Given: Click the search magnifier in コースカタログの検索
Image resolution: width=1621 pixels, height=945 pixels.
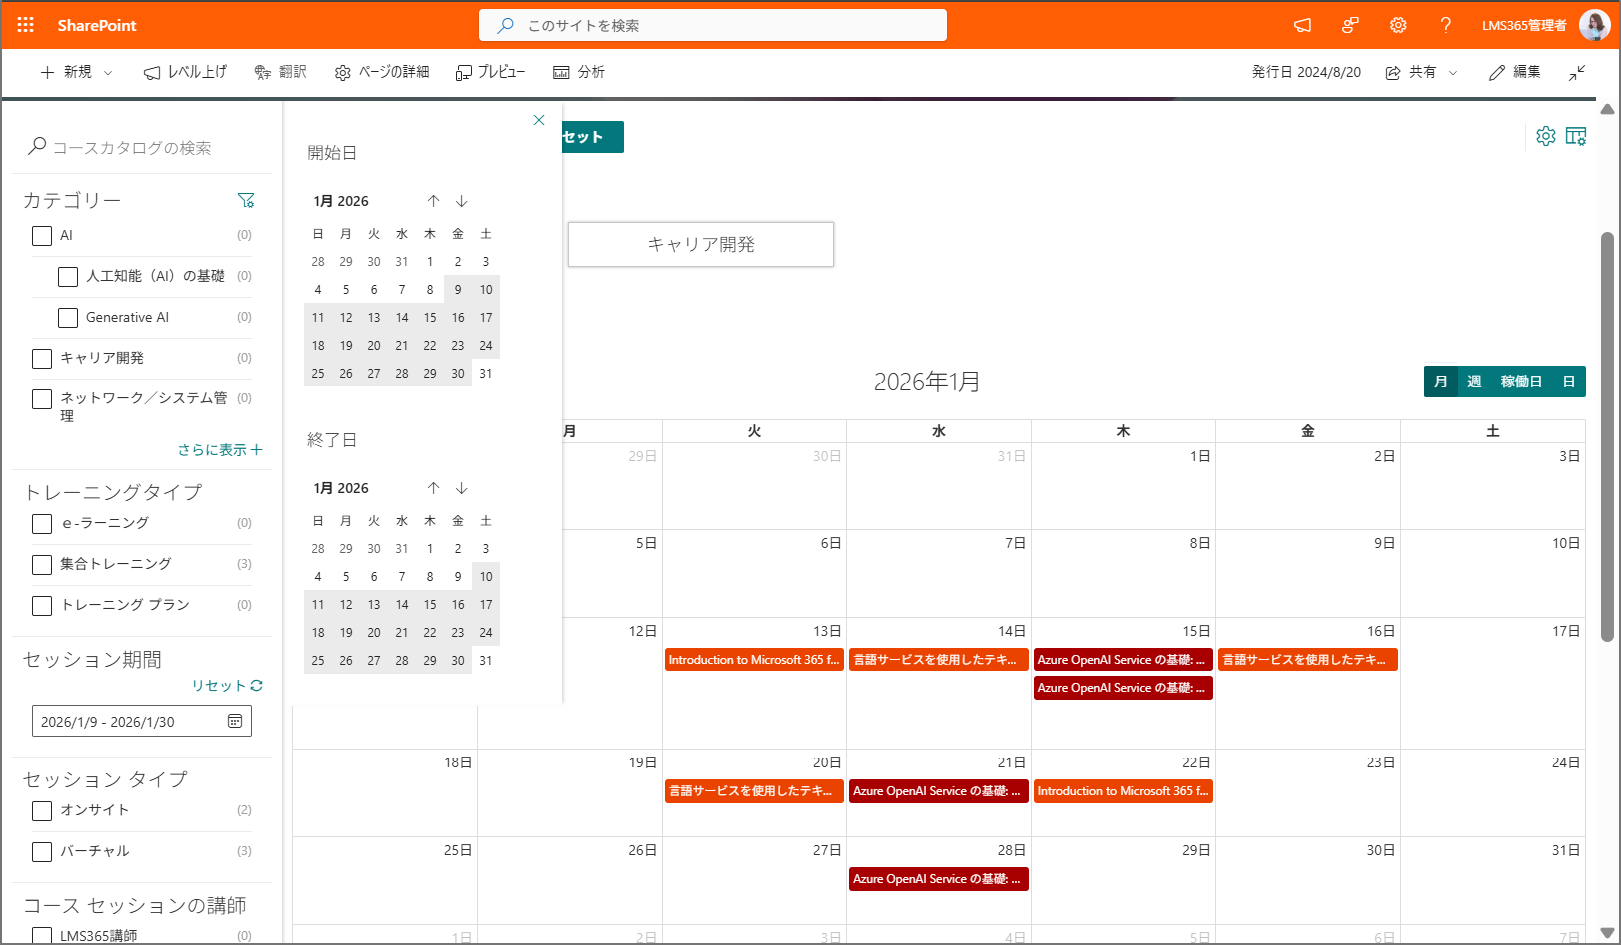Looking at the screenshot, I should pyautogui.click(x=37, y=146).
